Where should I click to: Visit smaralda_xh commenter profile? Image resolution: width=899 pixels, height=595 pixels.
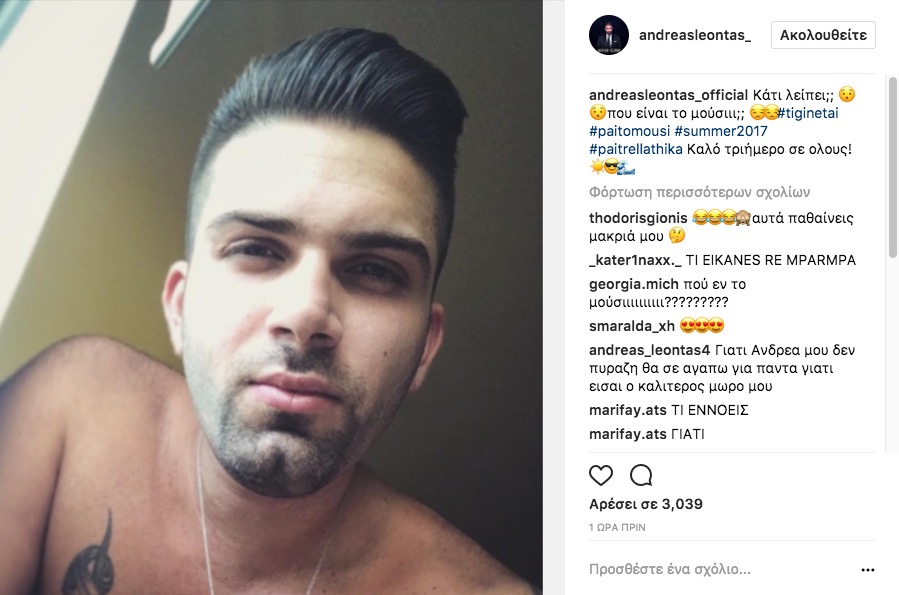point(632,326)
